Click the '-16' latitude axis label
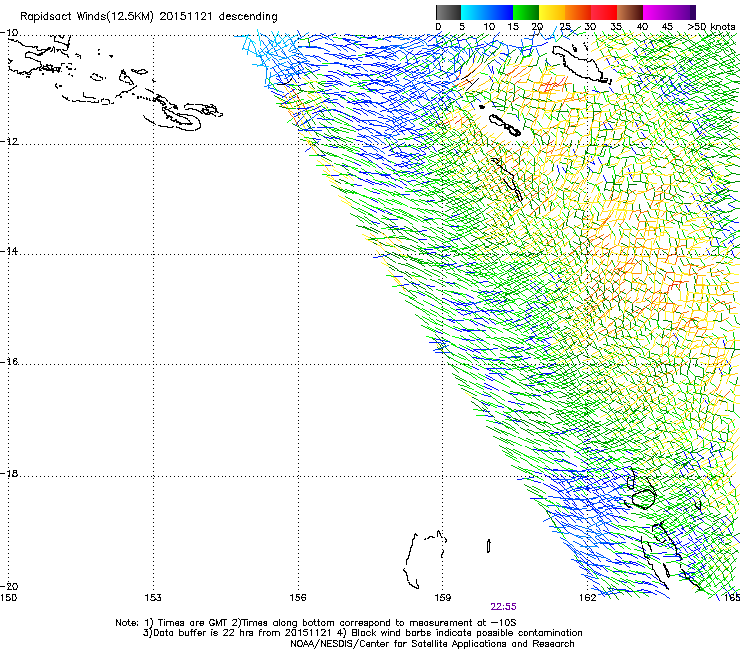This screenshot has height=650, width=740. pyautogui.click(x=9, y=362)
